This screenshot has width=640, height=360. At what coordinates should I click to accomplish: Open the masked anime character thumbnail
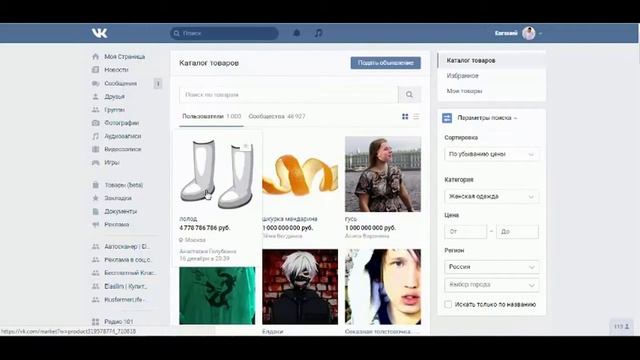point(300,287)
